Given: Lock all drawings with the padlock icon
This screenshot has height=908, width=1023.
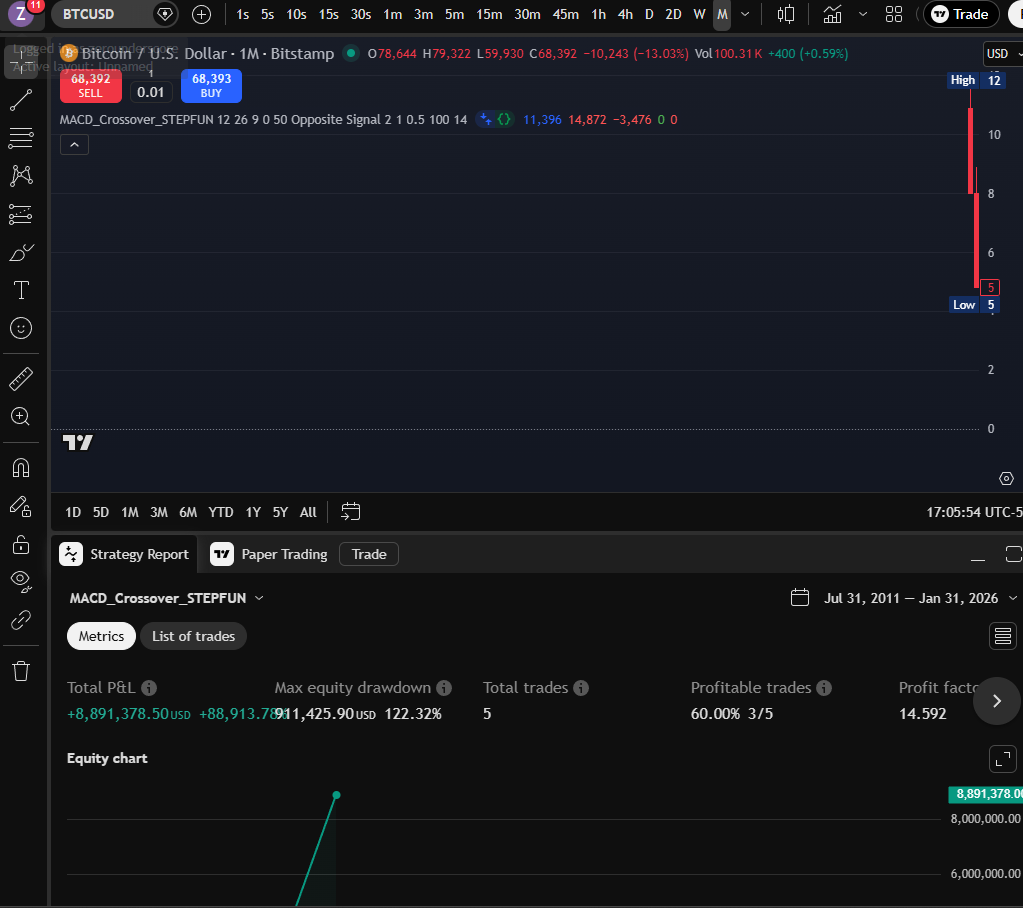Looking at the screenshot, I should (x=21, y=544).
